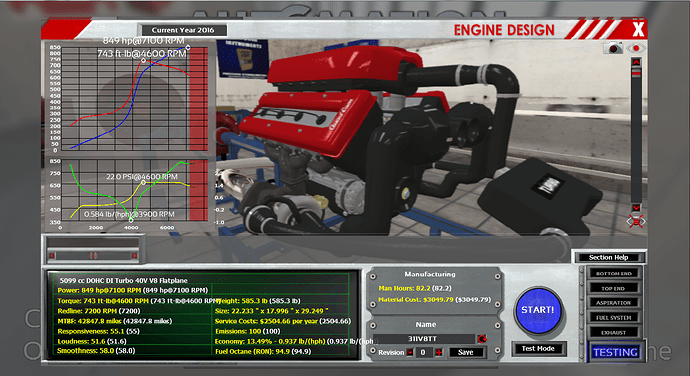Decrease revision with the minus button
The width and height of the screenshot is (690, 376).
pos(410,352)
